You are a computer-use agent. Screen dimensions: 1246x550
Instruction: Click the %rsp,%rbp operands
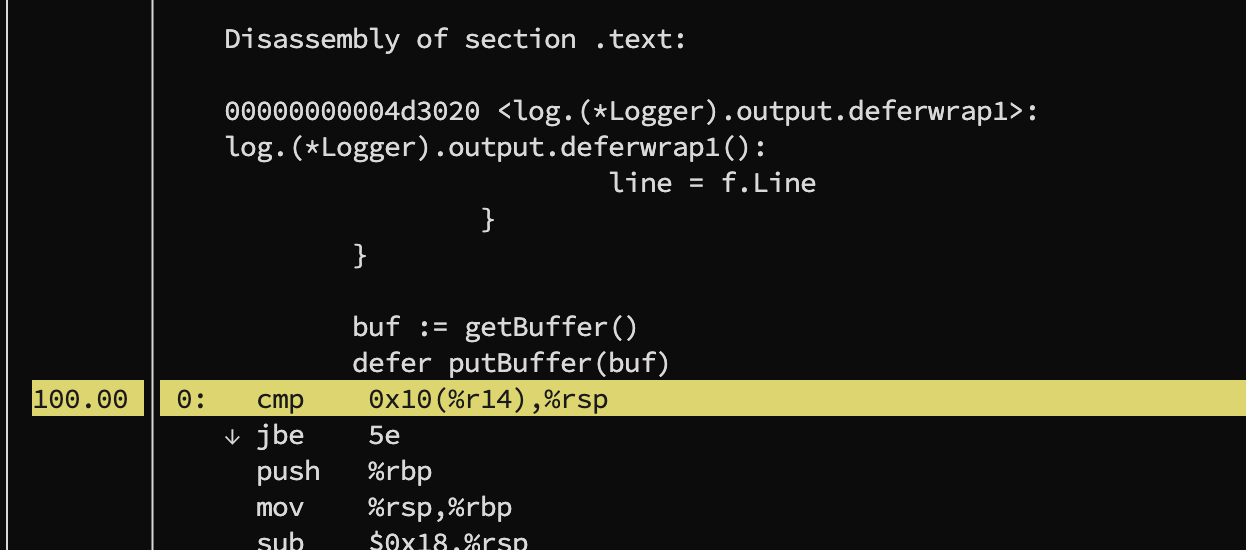pyautogui.click(x=440, y=507)
